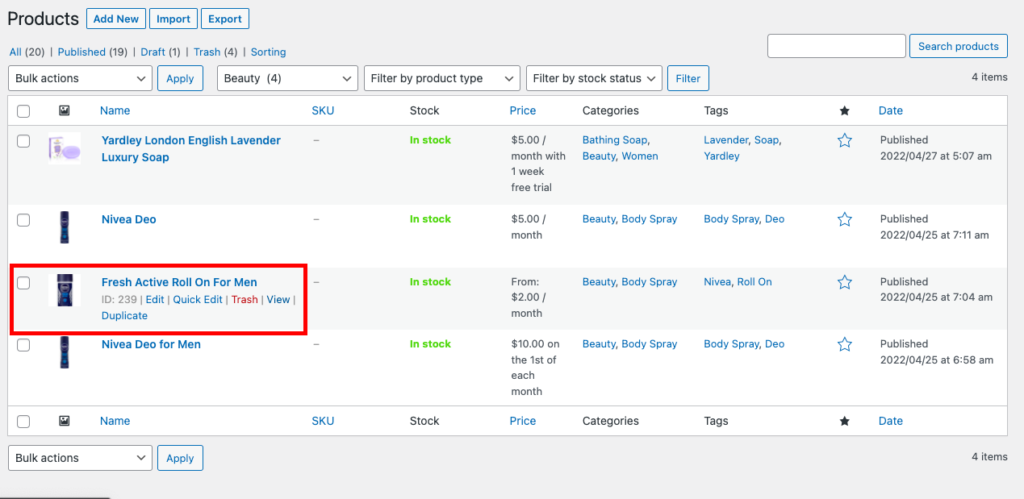1024x499 pixels.
Task: Click Yardley tag link
Action: tap(722, 157)
